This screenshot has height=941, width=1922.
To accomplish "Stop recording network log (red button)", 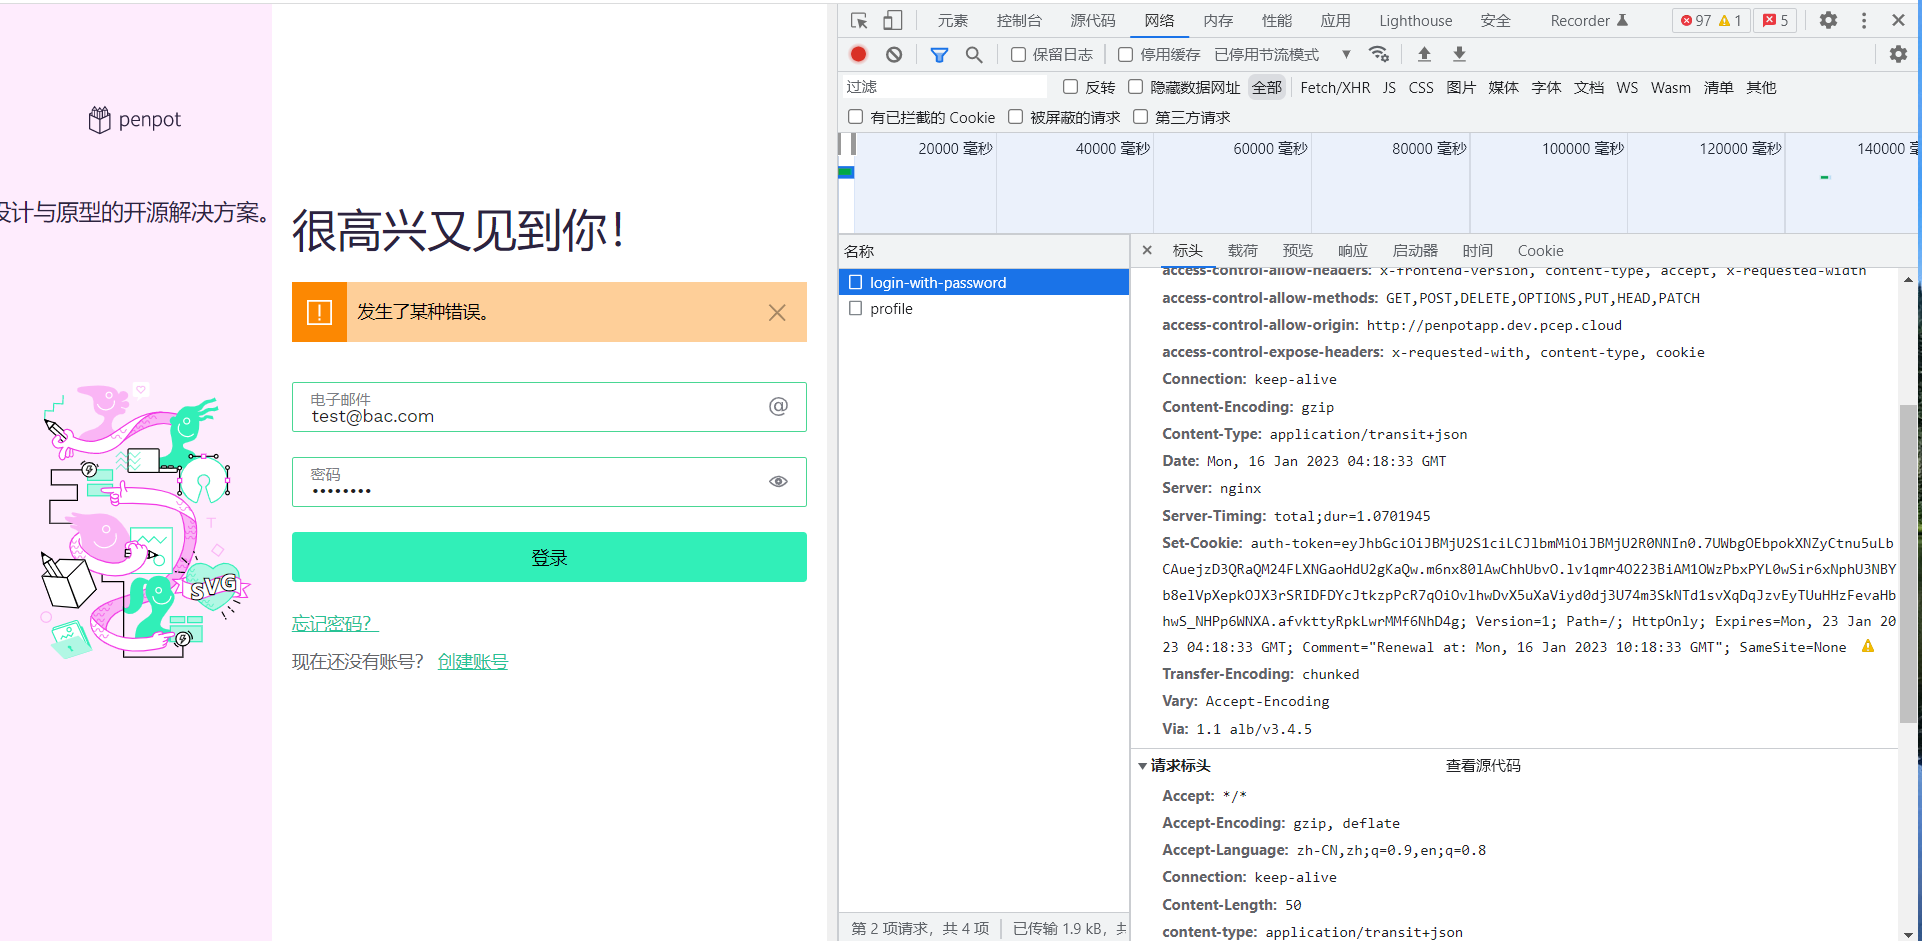I will coord(858,54).
